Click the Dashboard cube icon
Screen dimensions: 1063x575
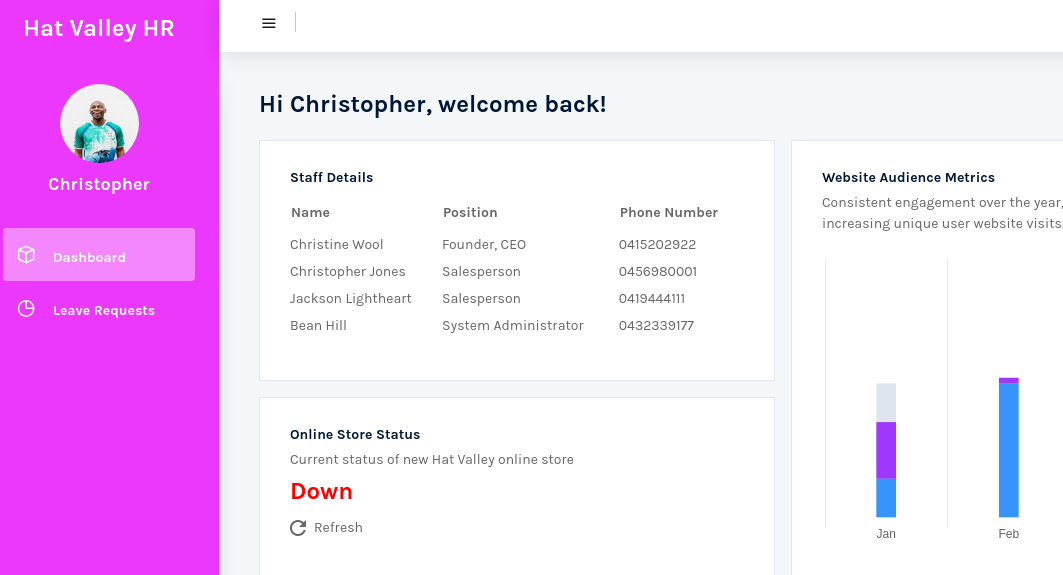point(27,255)
